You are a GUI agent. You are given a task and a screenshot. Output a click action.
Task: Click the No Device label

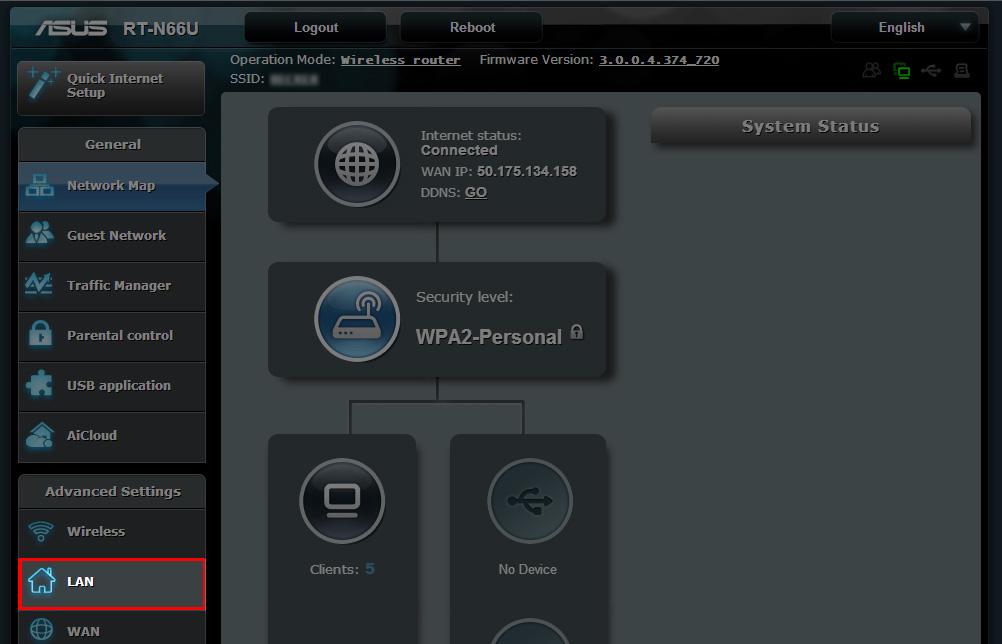[x=528, y=569]
